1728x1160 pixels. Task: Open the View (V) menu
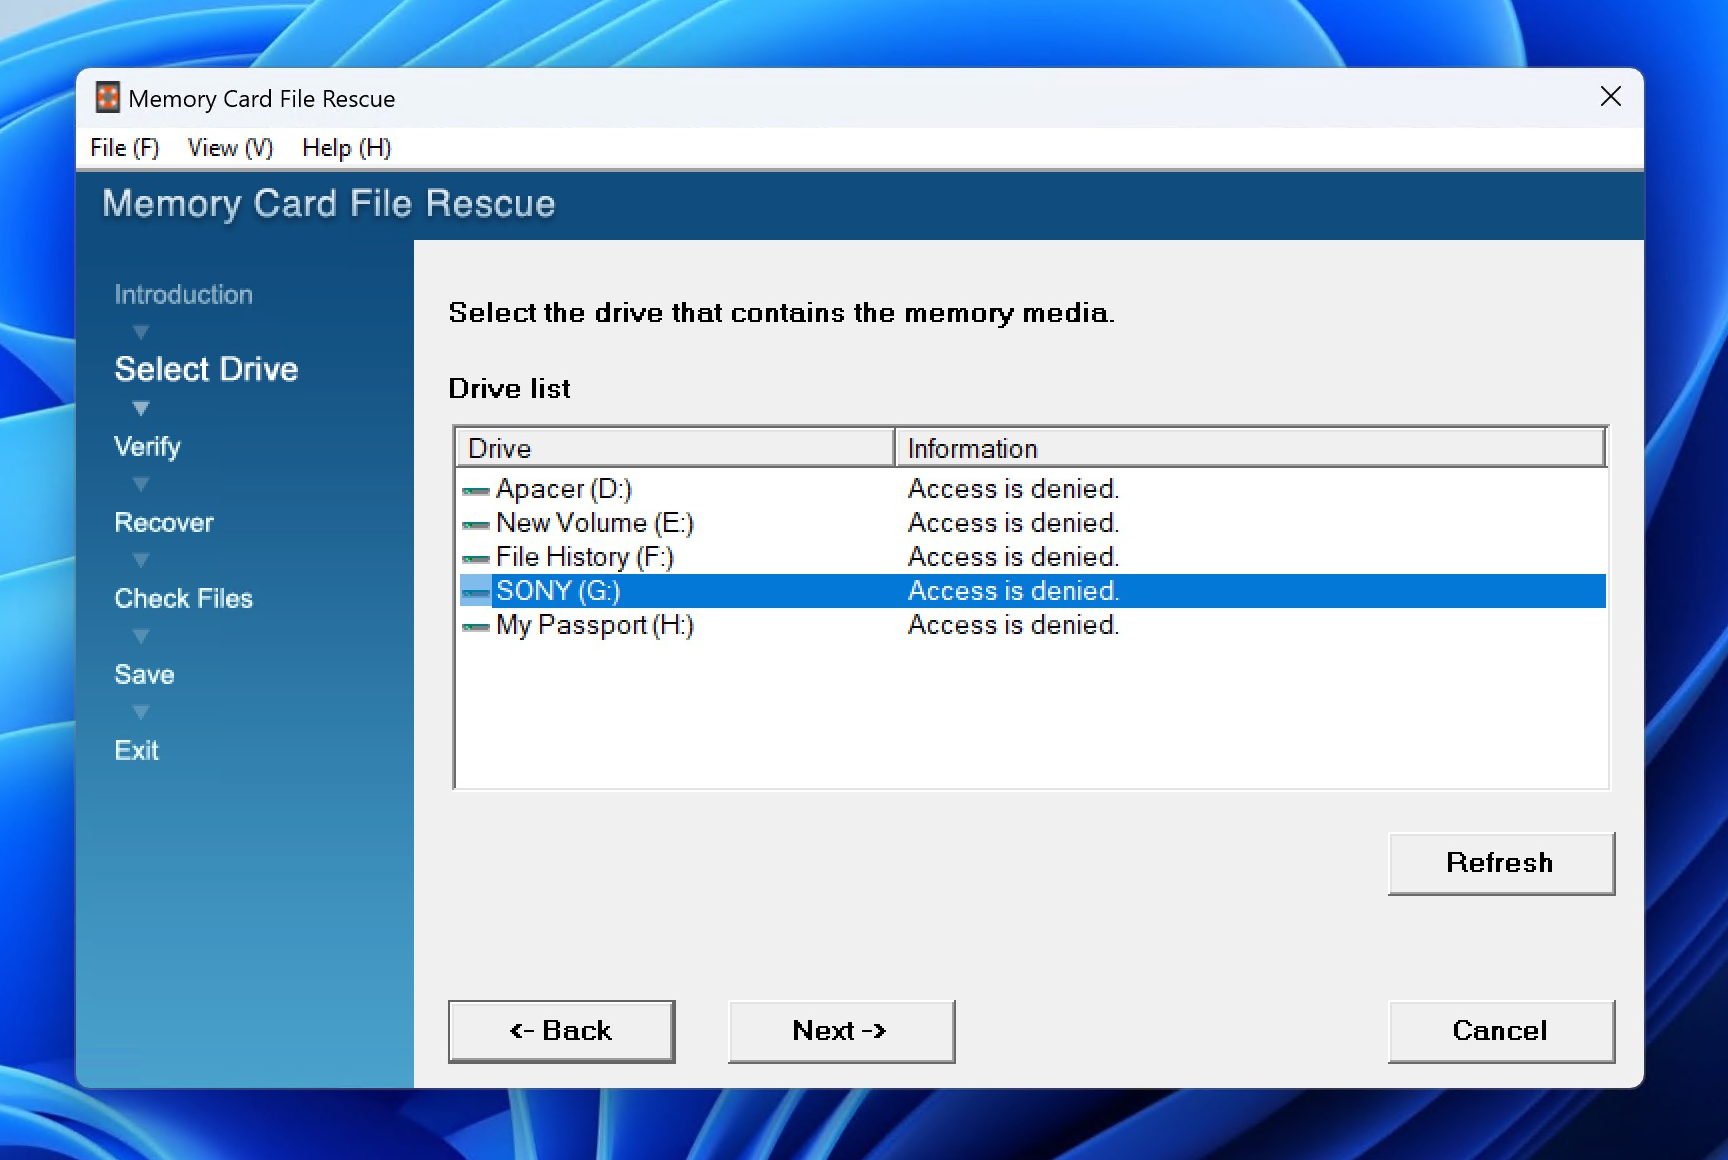[230, 148]
